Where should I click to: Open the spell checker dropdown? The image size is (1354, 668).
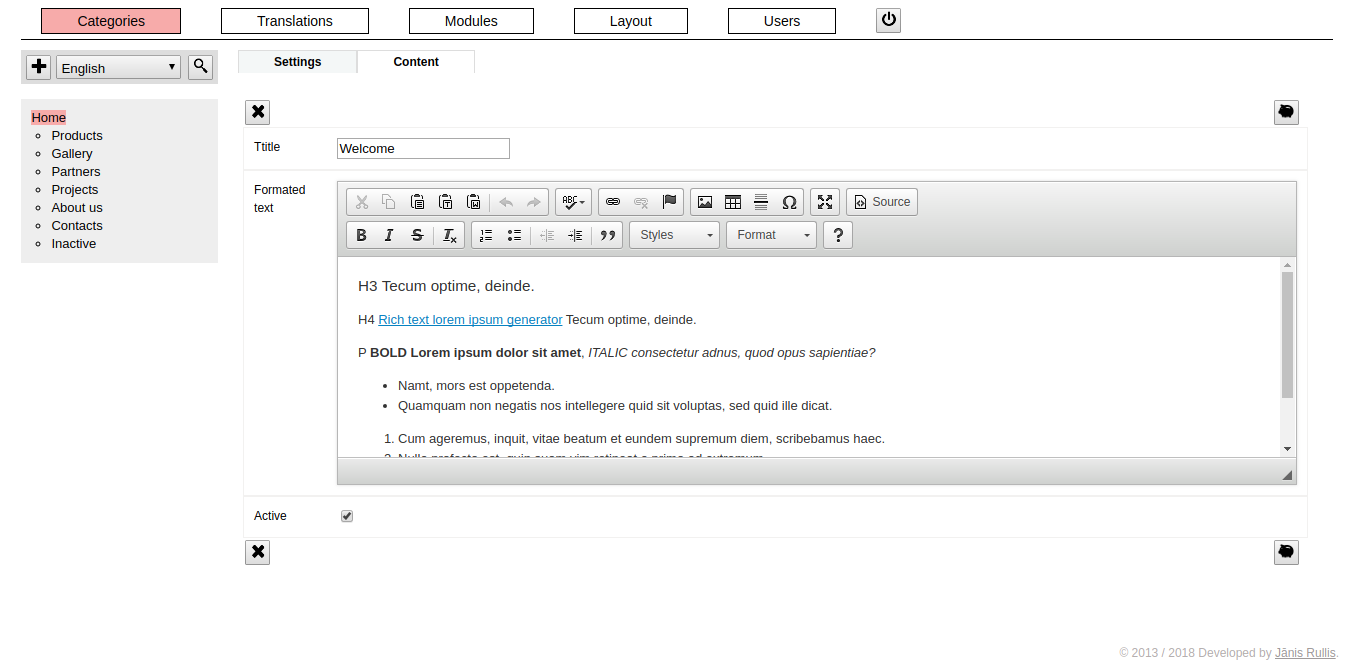[x=573, y=202]
